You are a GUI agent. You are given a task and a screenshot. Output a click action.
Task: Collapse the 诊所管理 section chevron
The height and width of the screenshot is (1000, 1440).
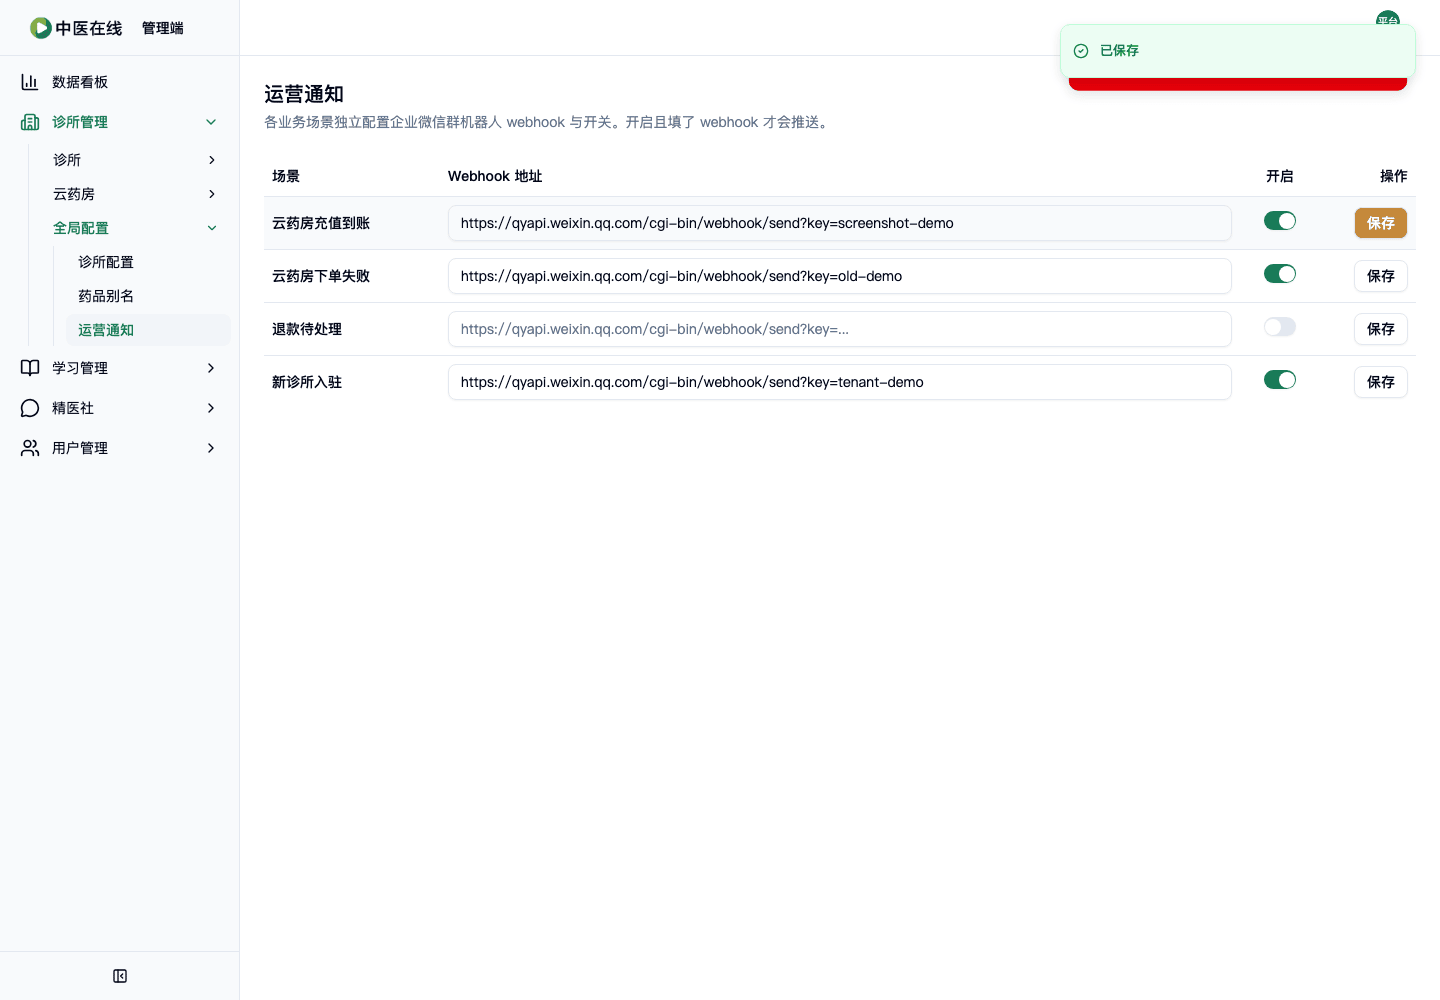(x=211, y=122)
